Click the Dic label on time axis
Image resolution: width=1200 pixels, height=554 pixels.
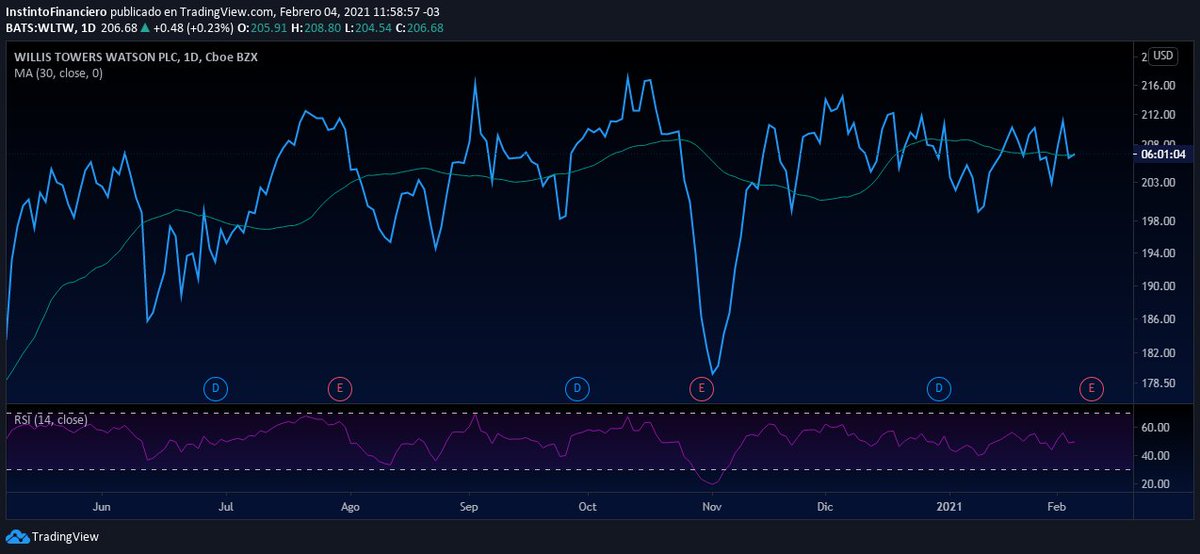[x=825, y=507]
